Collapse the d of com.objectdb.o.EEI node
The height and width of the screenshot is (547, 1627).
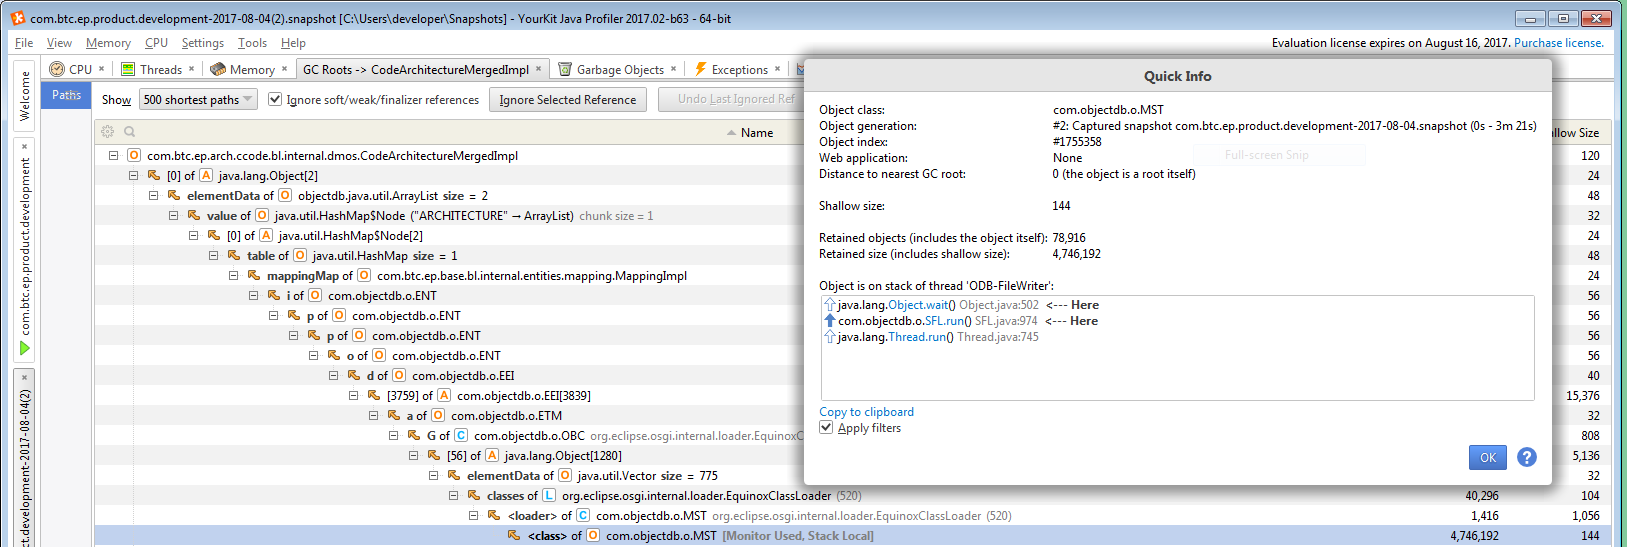[x=333, y=375]
